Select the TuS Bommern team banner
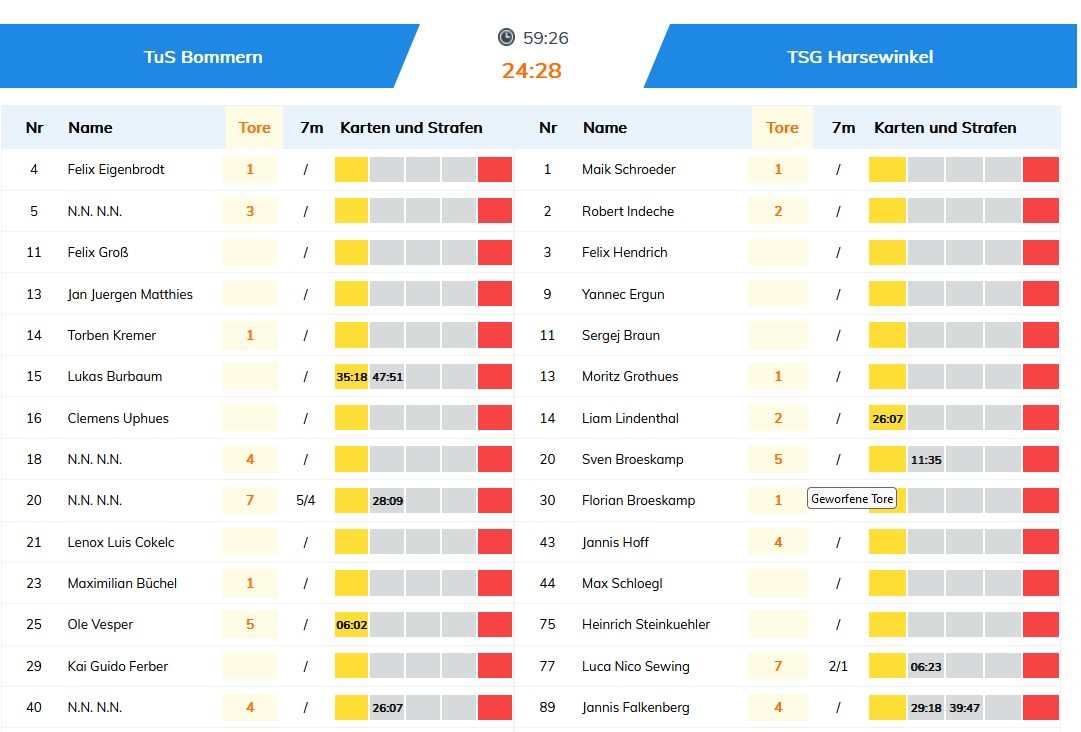The height and width of the screenshot is (732, 1081). pyautogui.click(x=203, y=57)
